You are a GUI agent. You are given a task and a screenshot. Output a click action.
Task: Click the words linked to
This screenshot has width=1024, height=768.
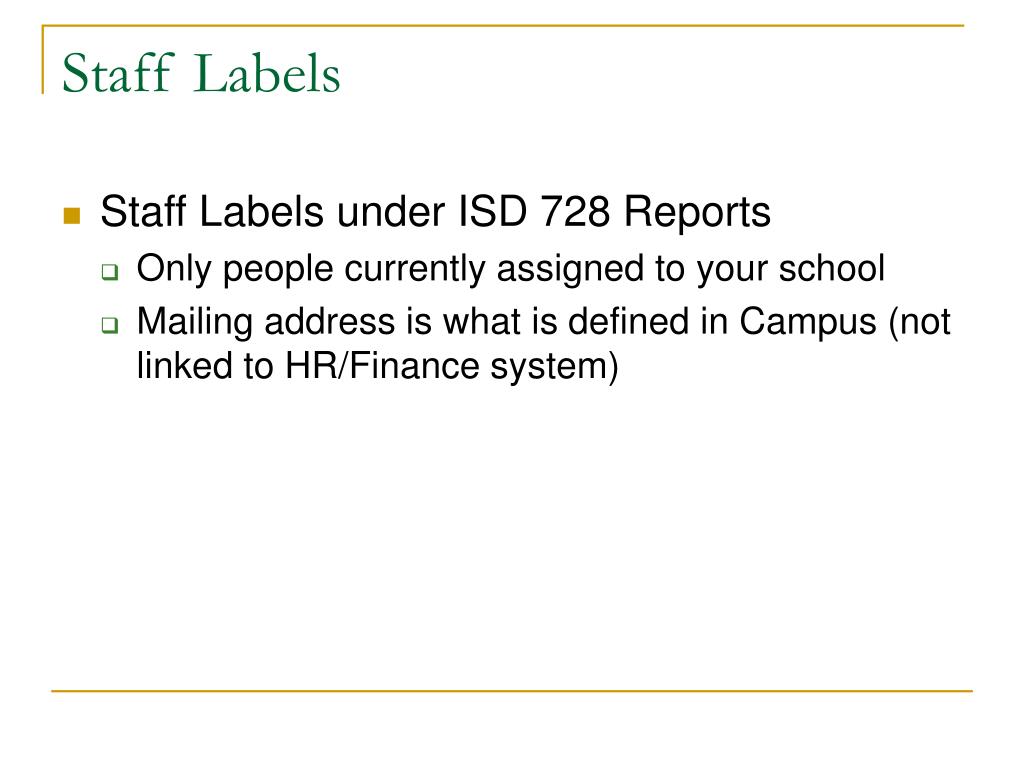(205, 366)
